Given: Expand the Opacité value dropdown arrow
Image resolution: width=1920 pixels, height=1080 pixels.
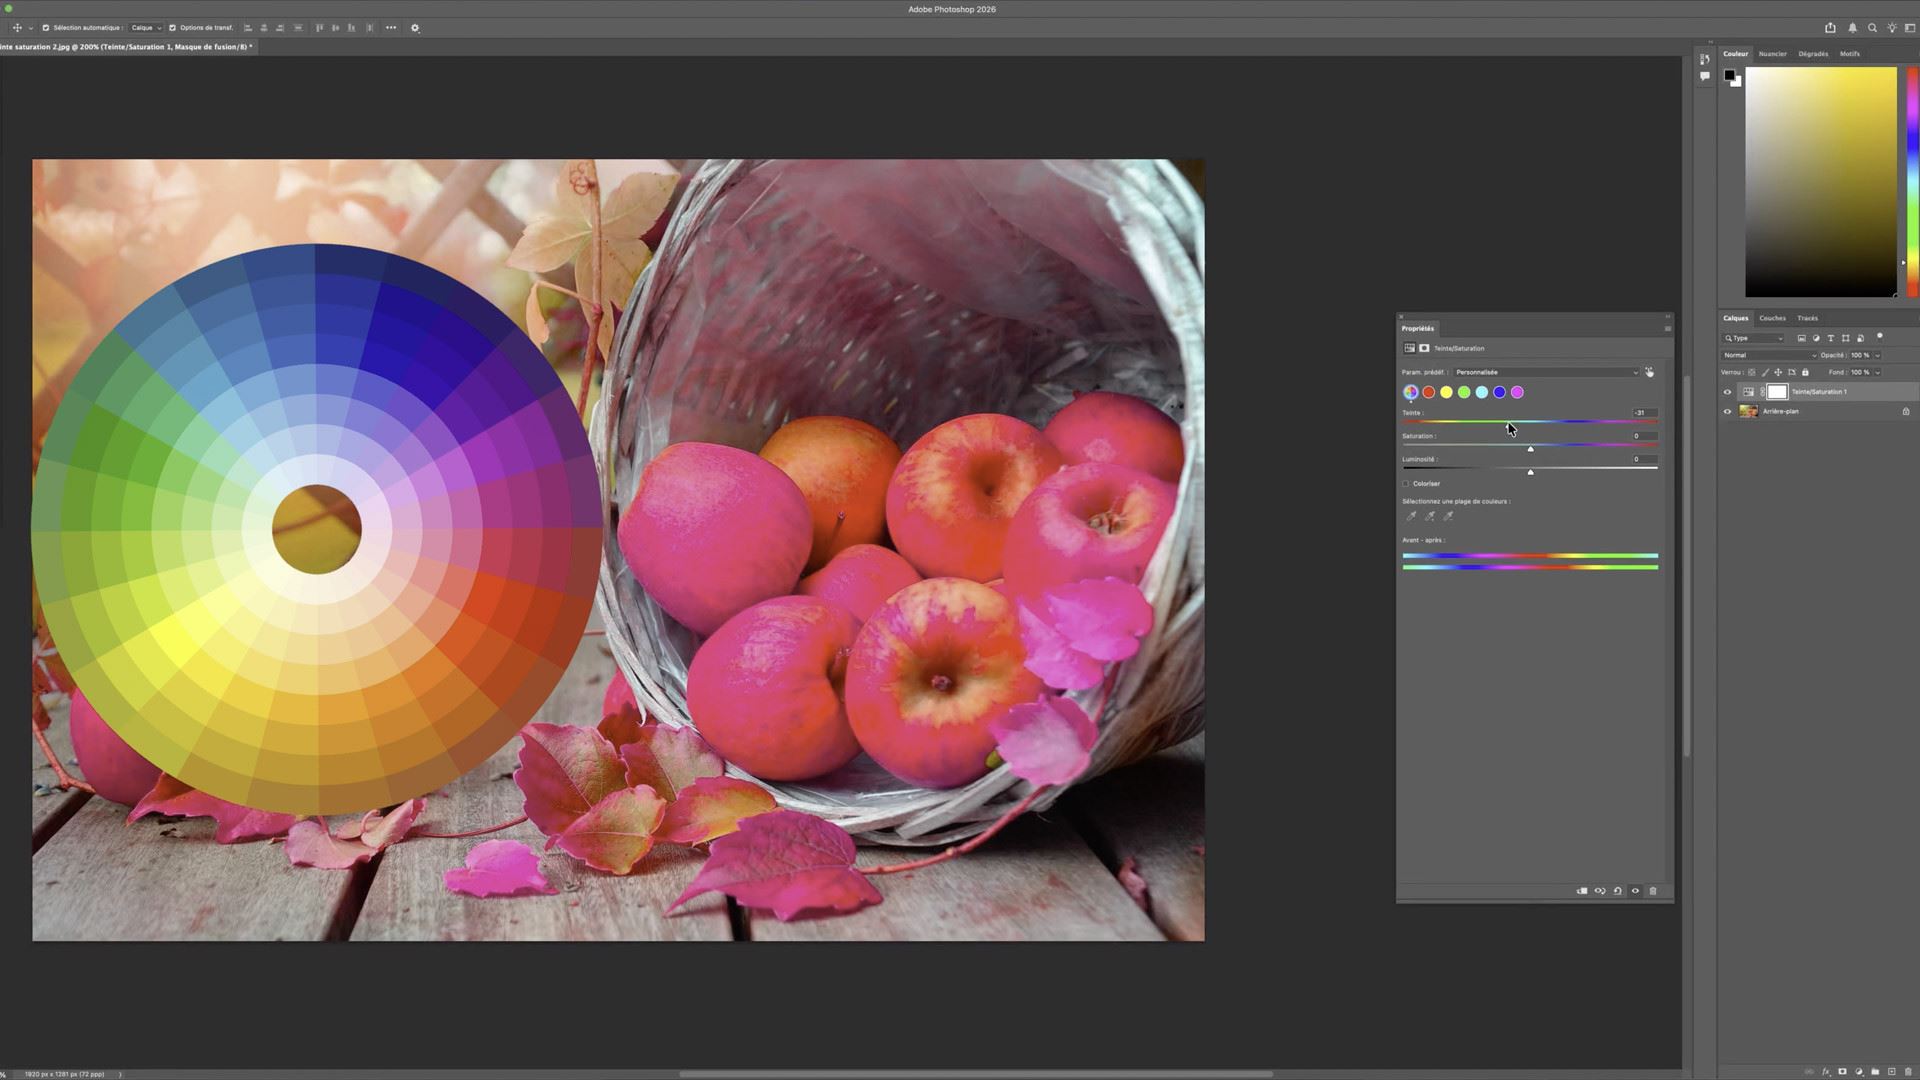Looking at the screenshot, I should [1877, 355].
